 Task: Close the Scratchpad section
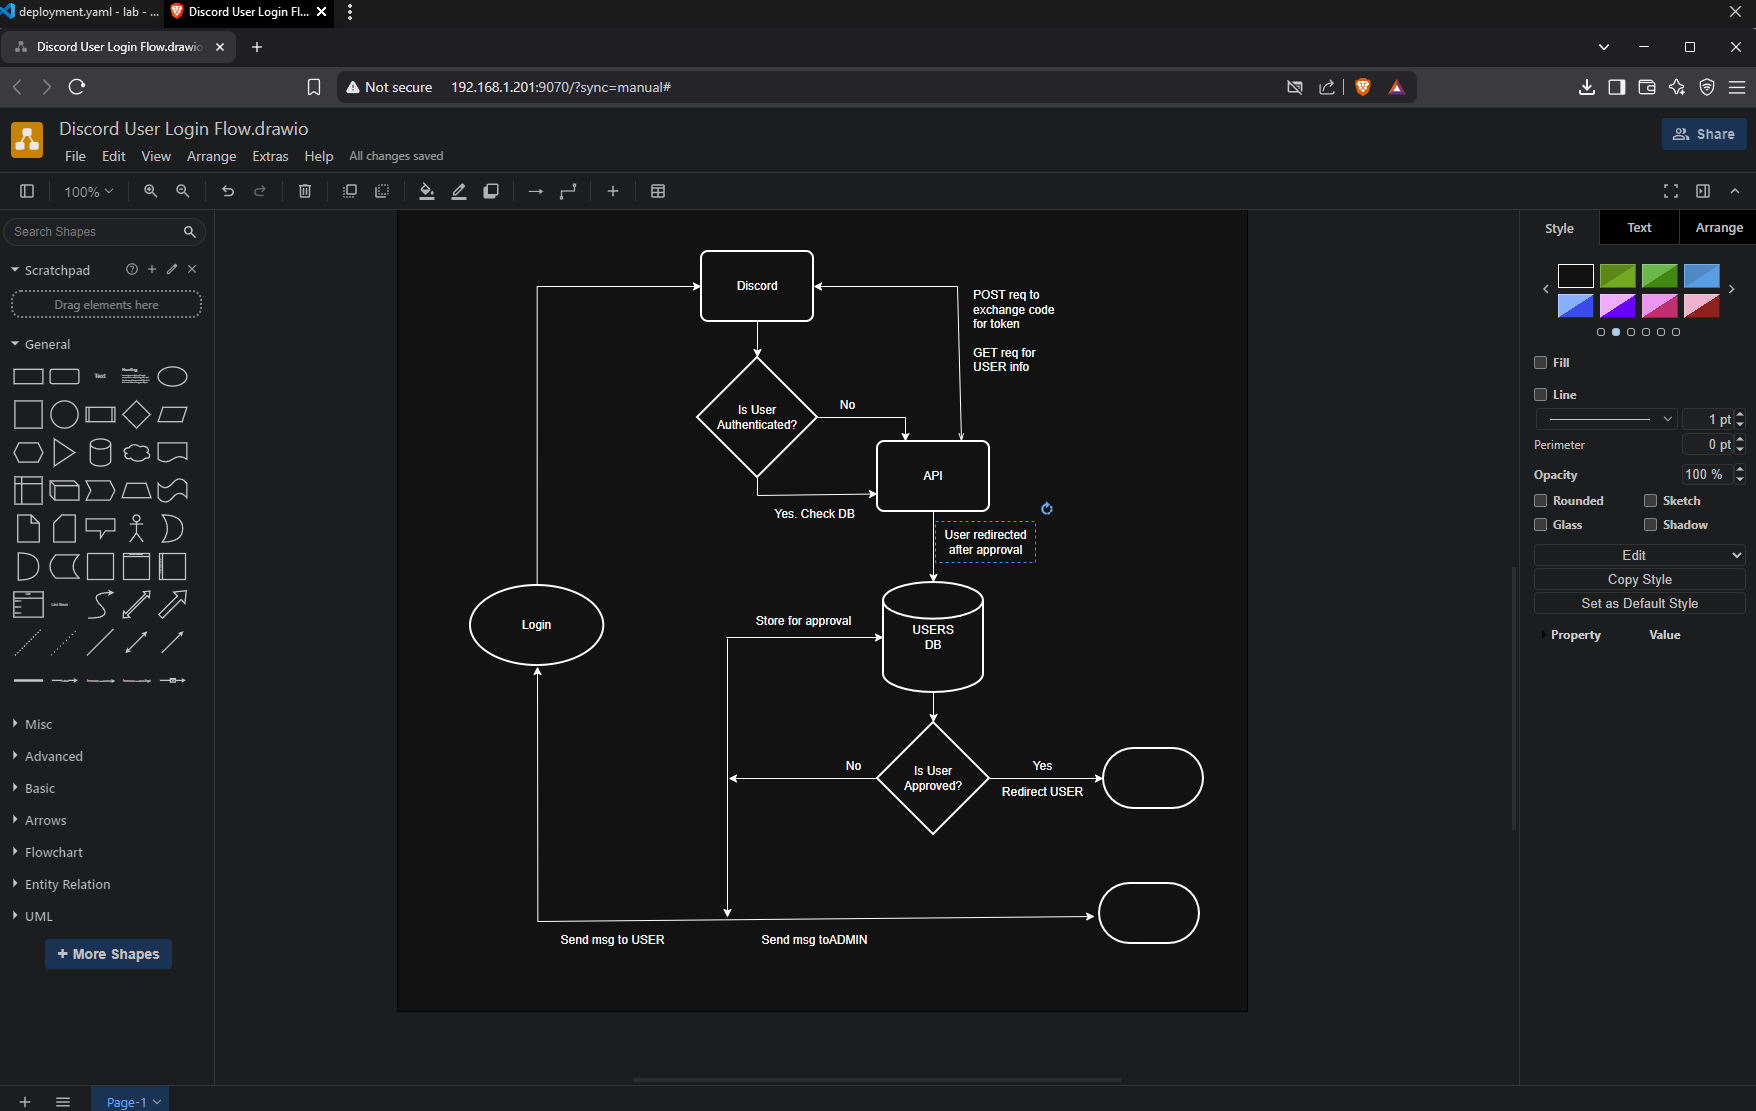click(x=192, y=269)
